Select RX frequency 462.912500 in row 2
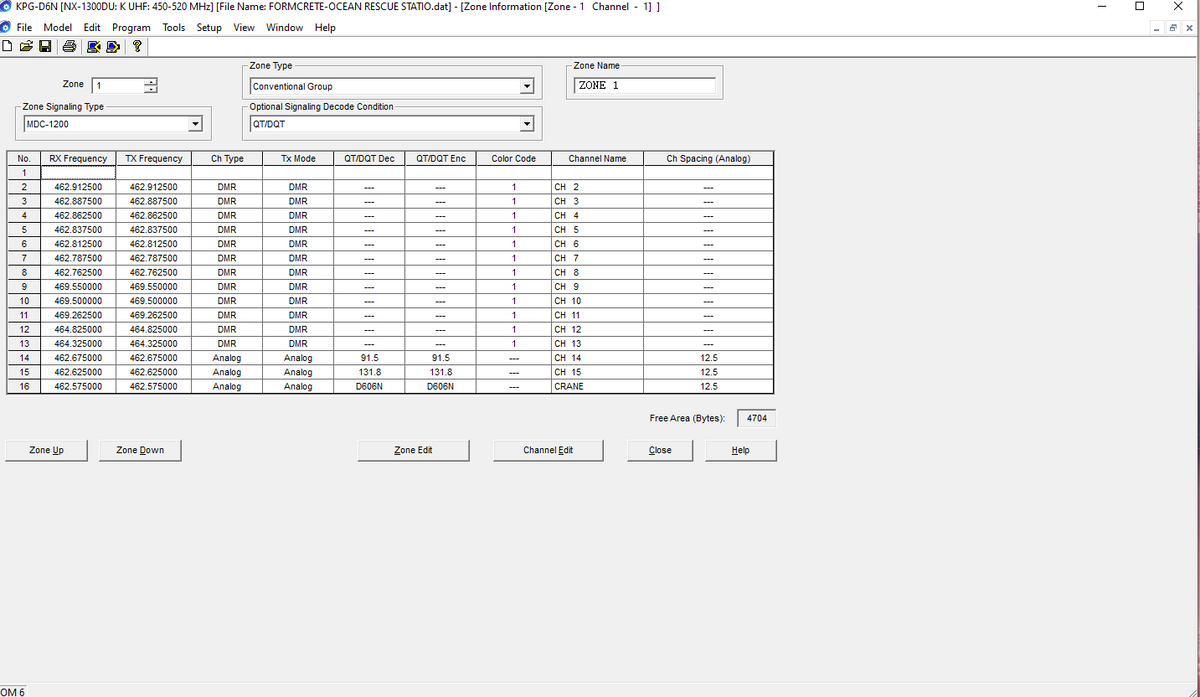This screenshot has height=697, width=1200. pyautogui.click(x=78, y=187)
